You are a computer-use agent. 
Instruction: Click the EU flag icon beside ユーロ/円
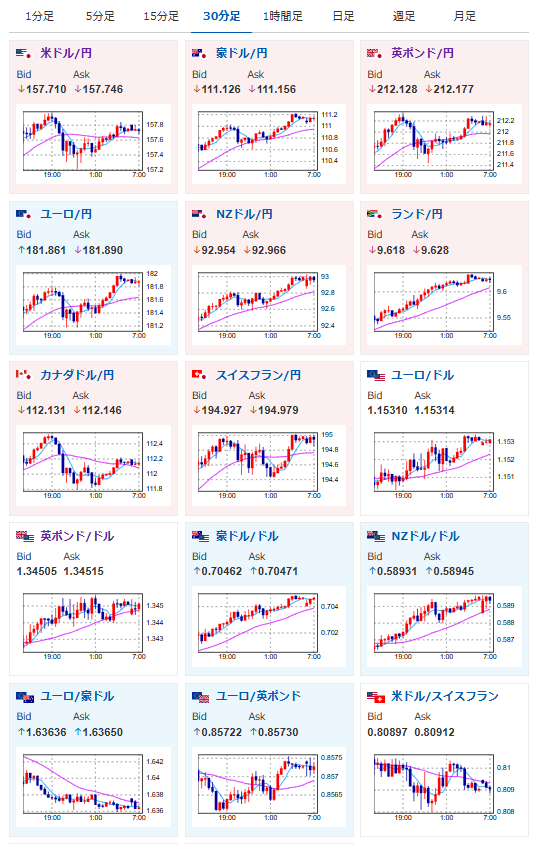click(24, 214)
